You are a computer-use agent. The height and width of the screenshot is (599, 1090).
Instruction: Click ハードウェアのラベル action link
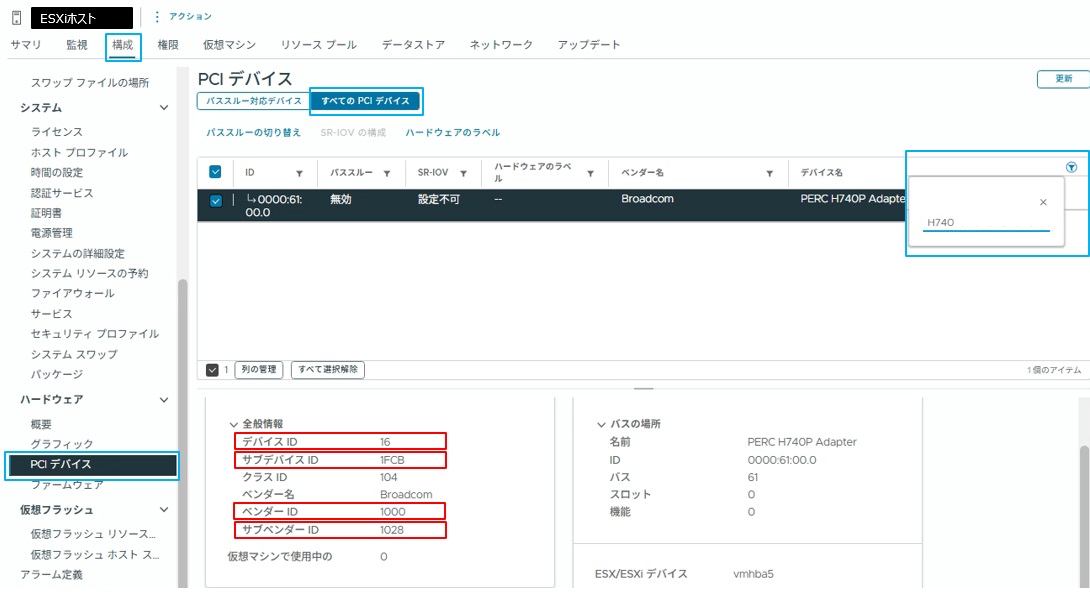point(453,132)
